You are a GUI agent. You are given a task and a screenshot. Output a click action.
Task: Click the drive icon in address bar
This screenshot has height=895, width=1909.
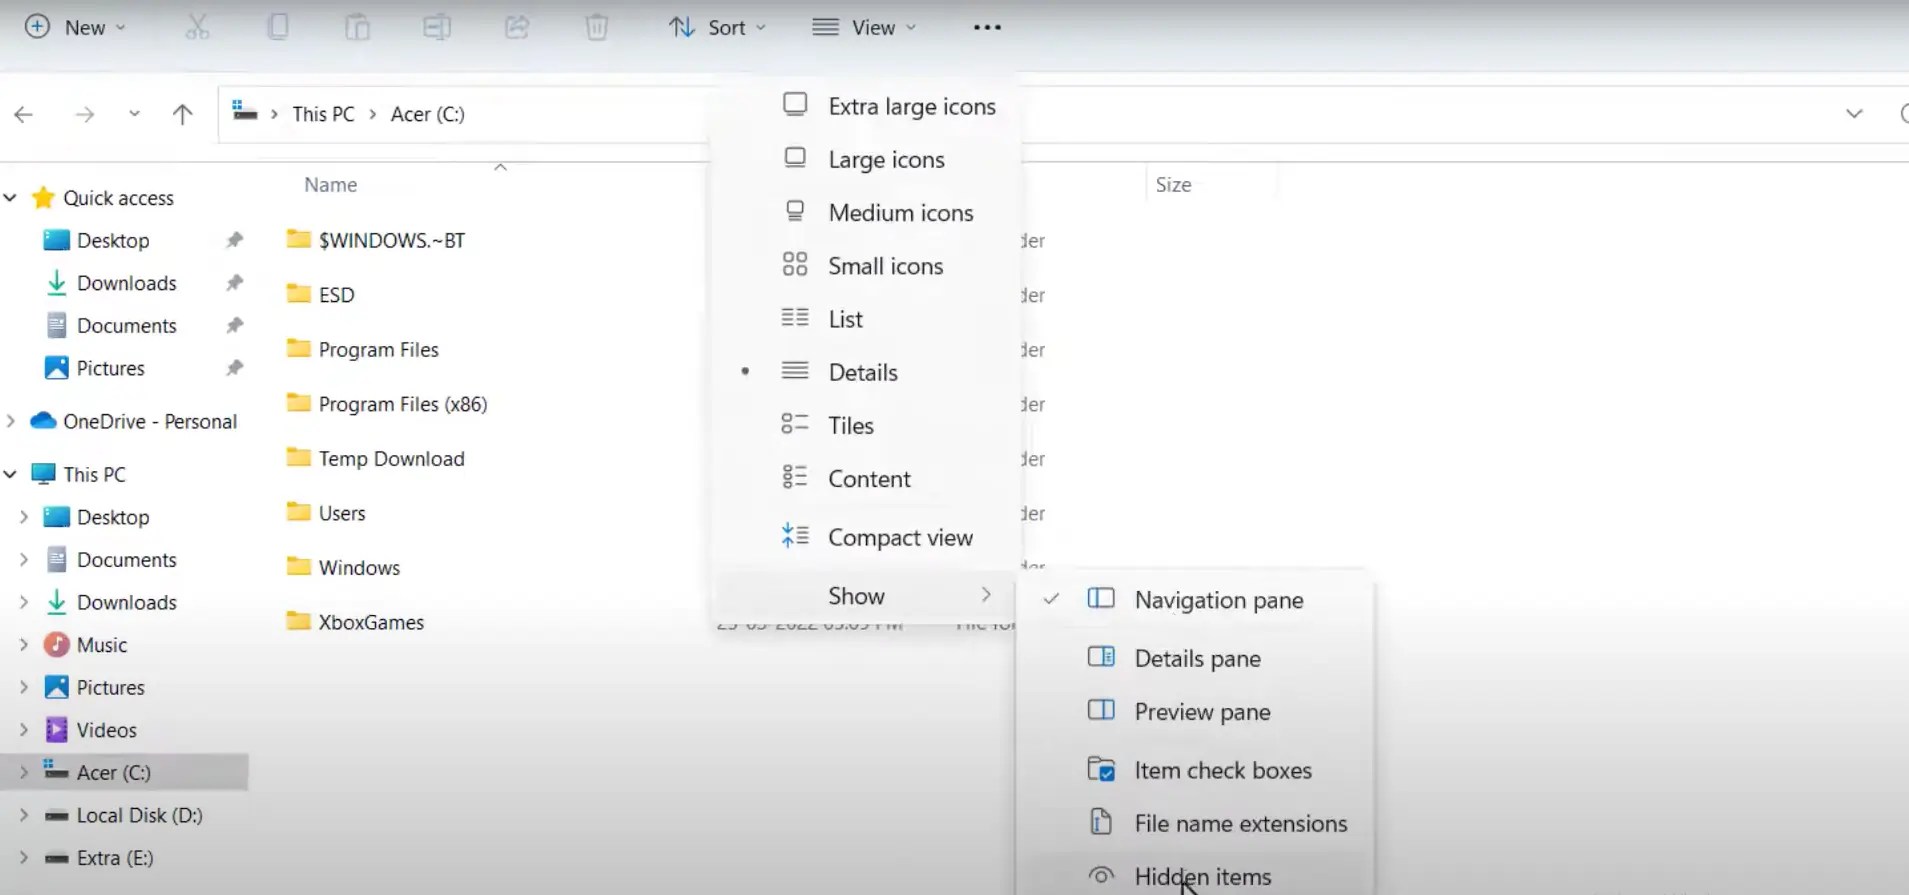(245, 110)
